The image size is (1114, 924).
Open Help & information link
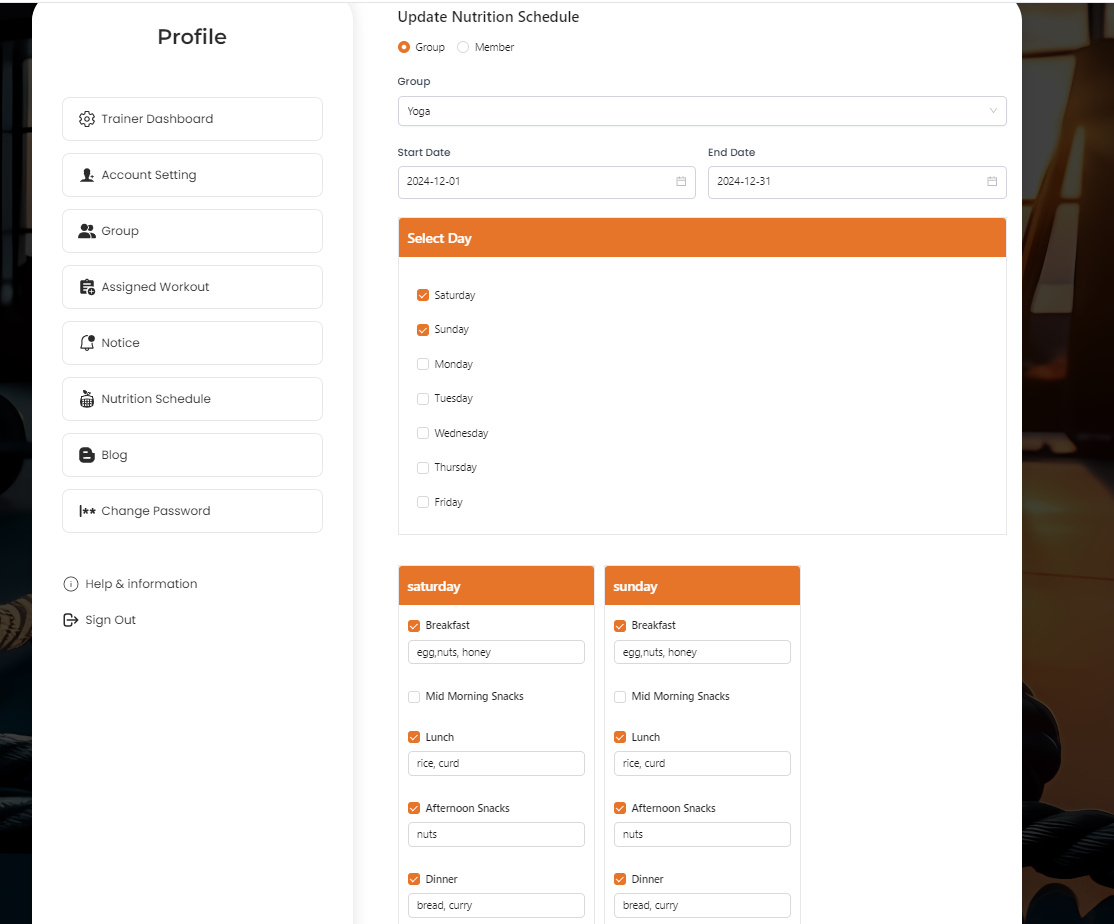(x=140, y=584)
